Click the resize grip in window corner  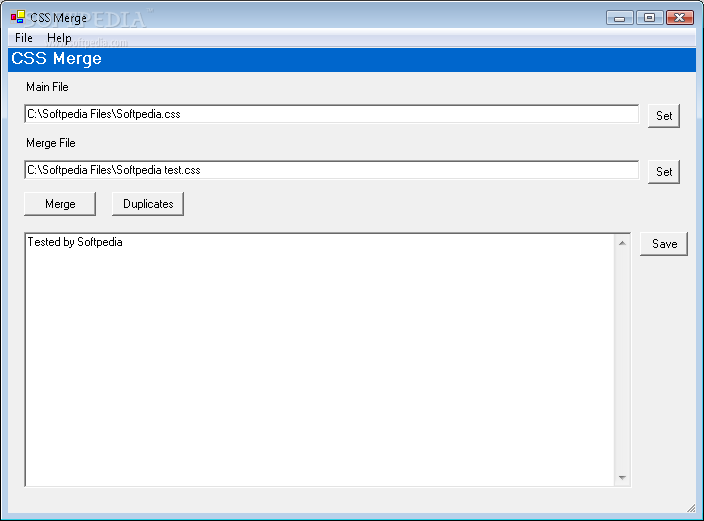tap(691, 508)
